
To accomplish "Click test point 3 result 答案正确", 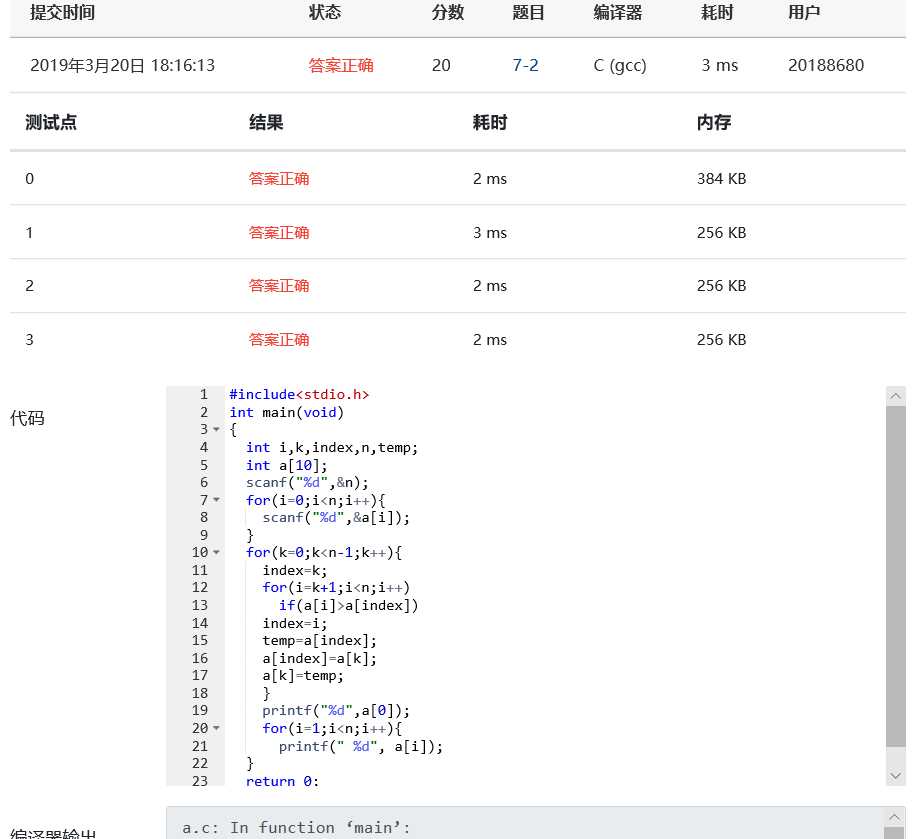I will click(x=279, y=340).
